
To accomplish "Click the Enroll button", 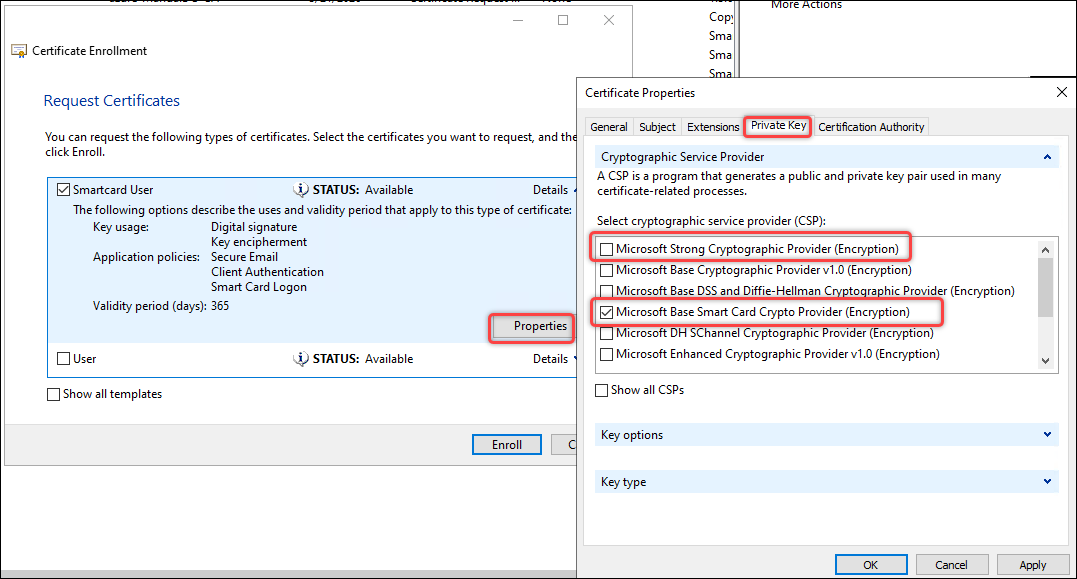I will tap(506, 444).
